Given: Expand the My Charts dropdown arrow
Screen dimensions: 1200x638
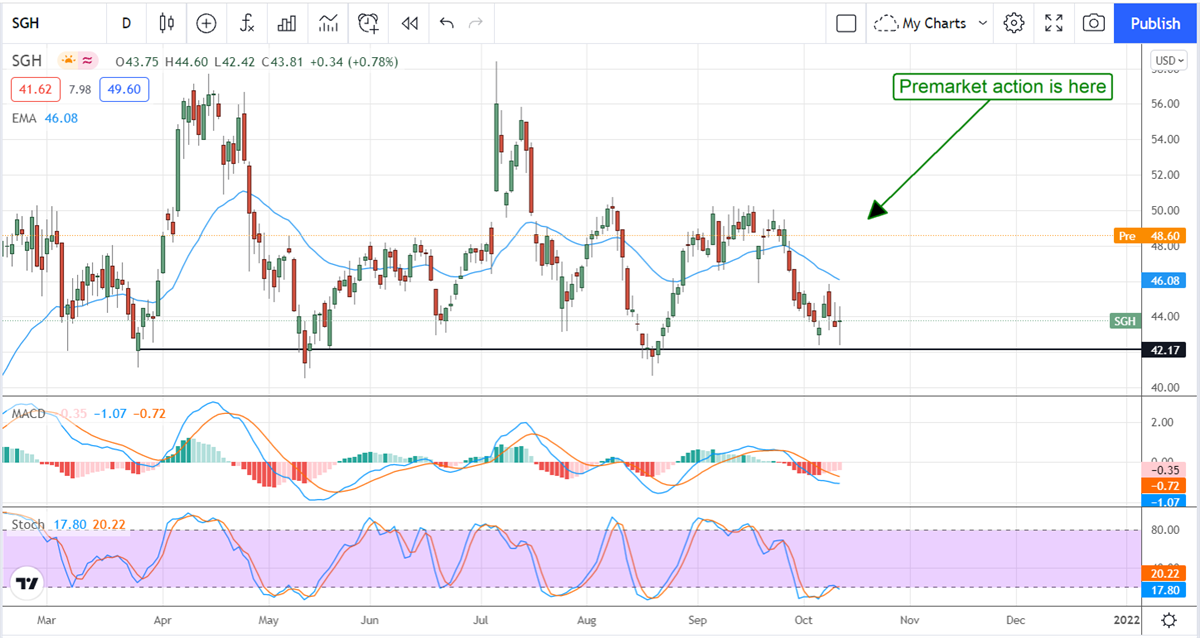Looking at the screenshot, I should [x=983, y=22].
